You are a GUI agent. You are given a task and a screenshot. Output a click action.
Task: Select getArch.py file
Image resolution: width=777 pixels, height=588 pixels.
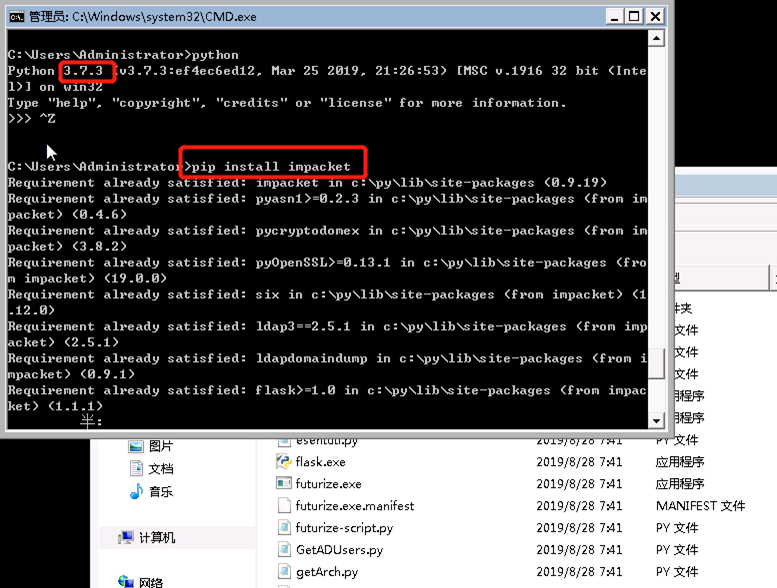pos(328,572)
